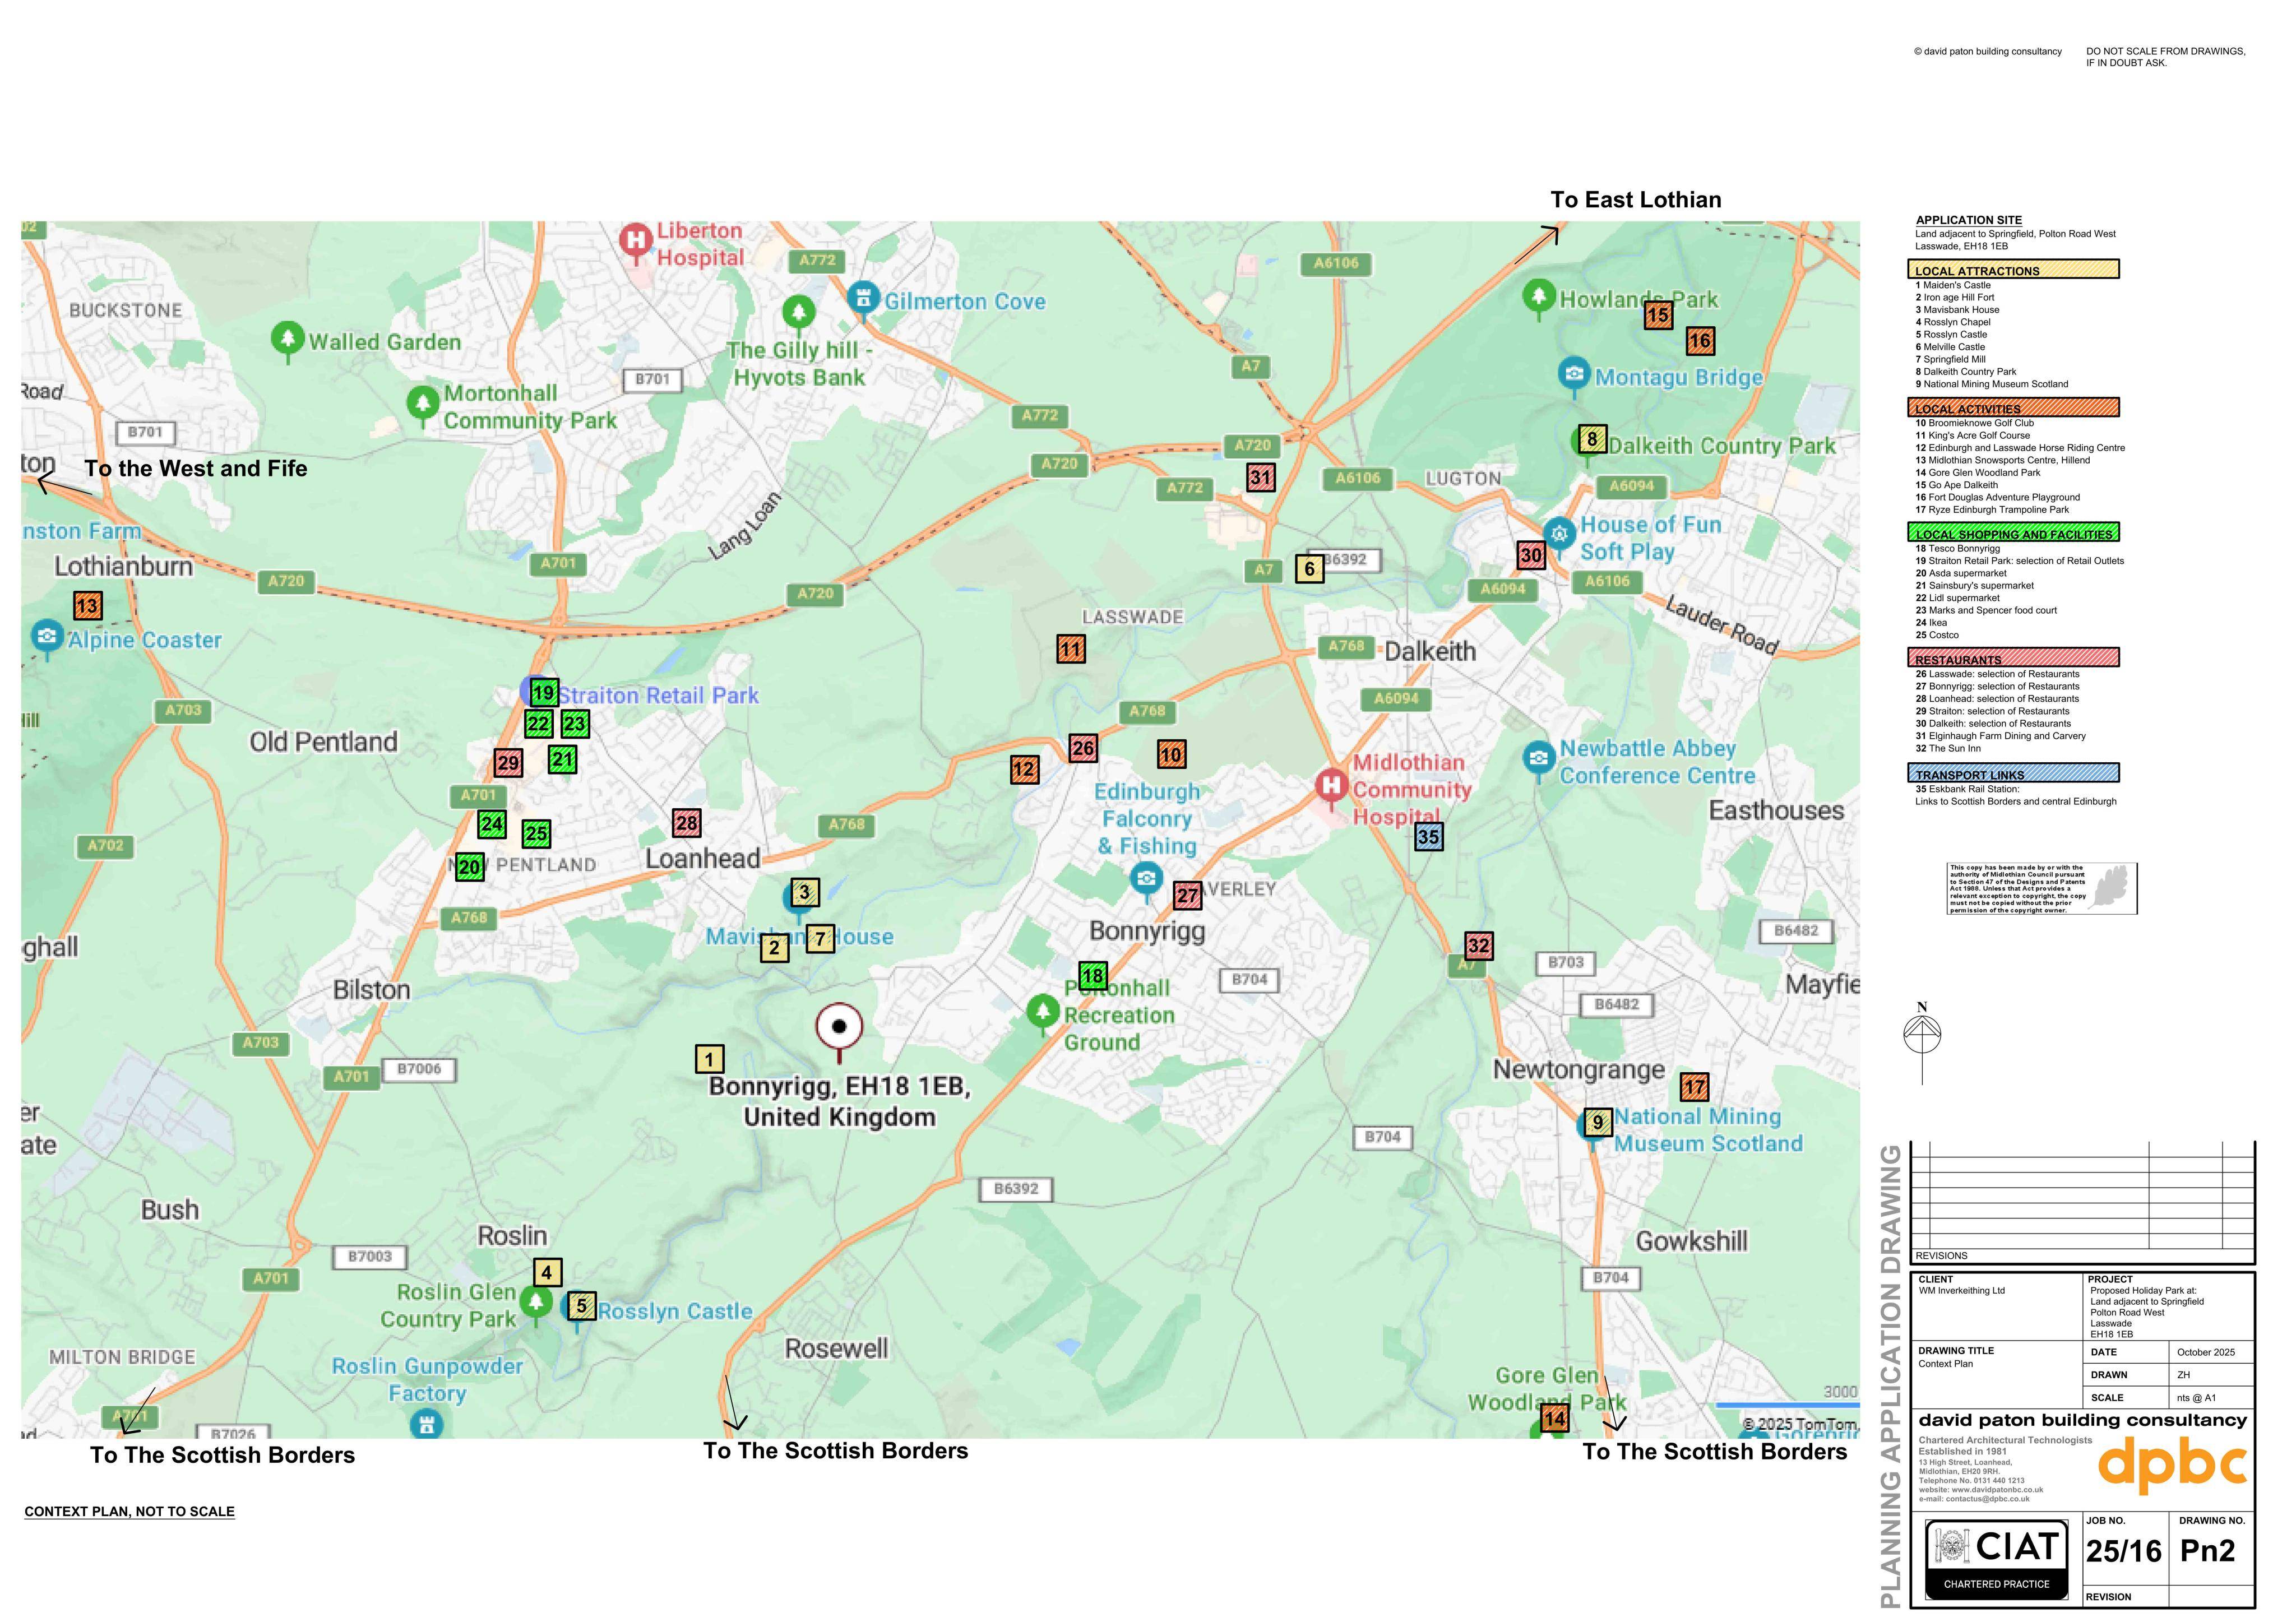Select map marker 31 near the A720
2296x1622 pixels.
[1260, 477]
